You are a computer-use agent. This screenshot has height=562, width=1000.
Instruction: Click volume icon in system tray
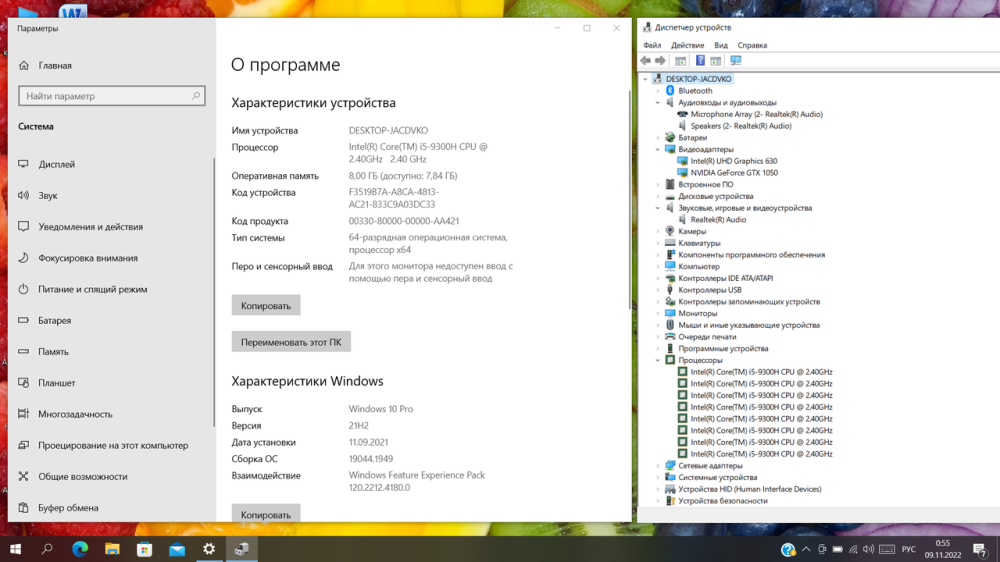[x=868, y=549]
